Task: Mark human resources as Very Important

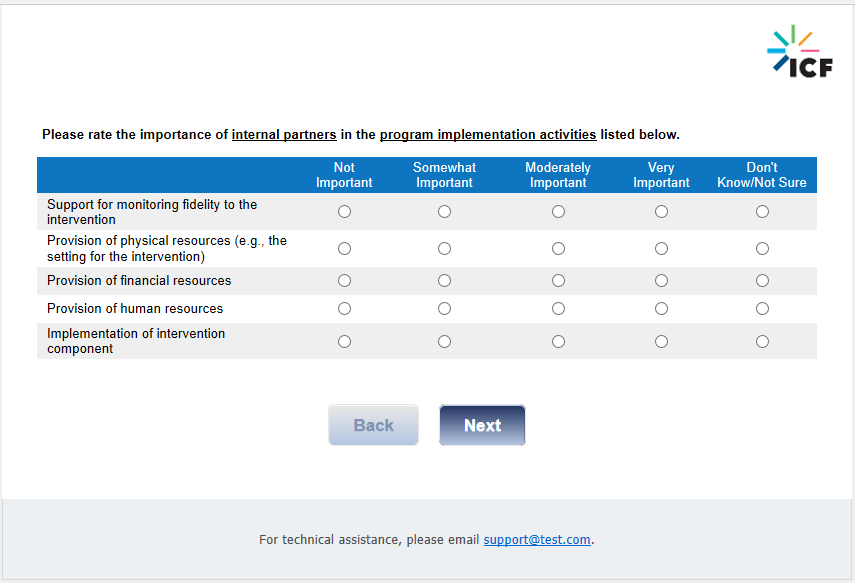Action: click(x=661, y=309)
